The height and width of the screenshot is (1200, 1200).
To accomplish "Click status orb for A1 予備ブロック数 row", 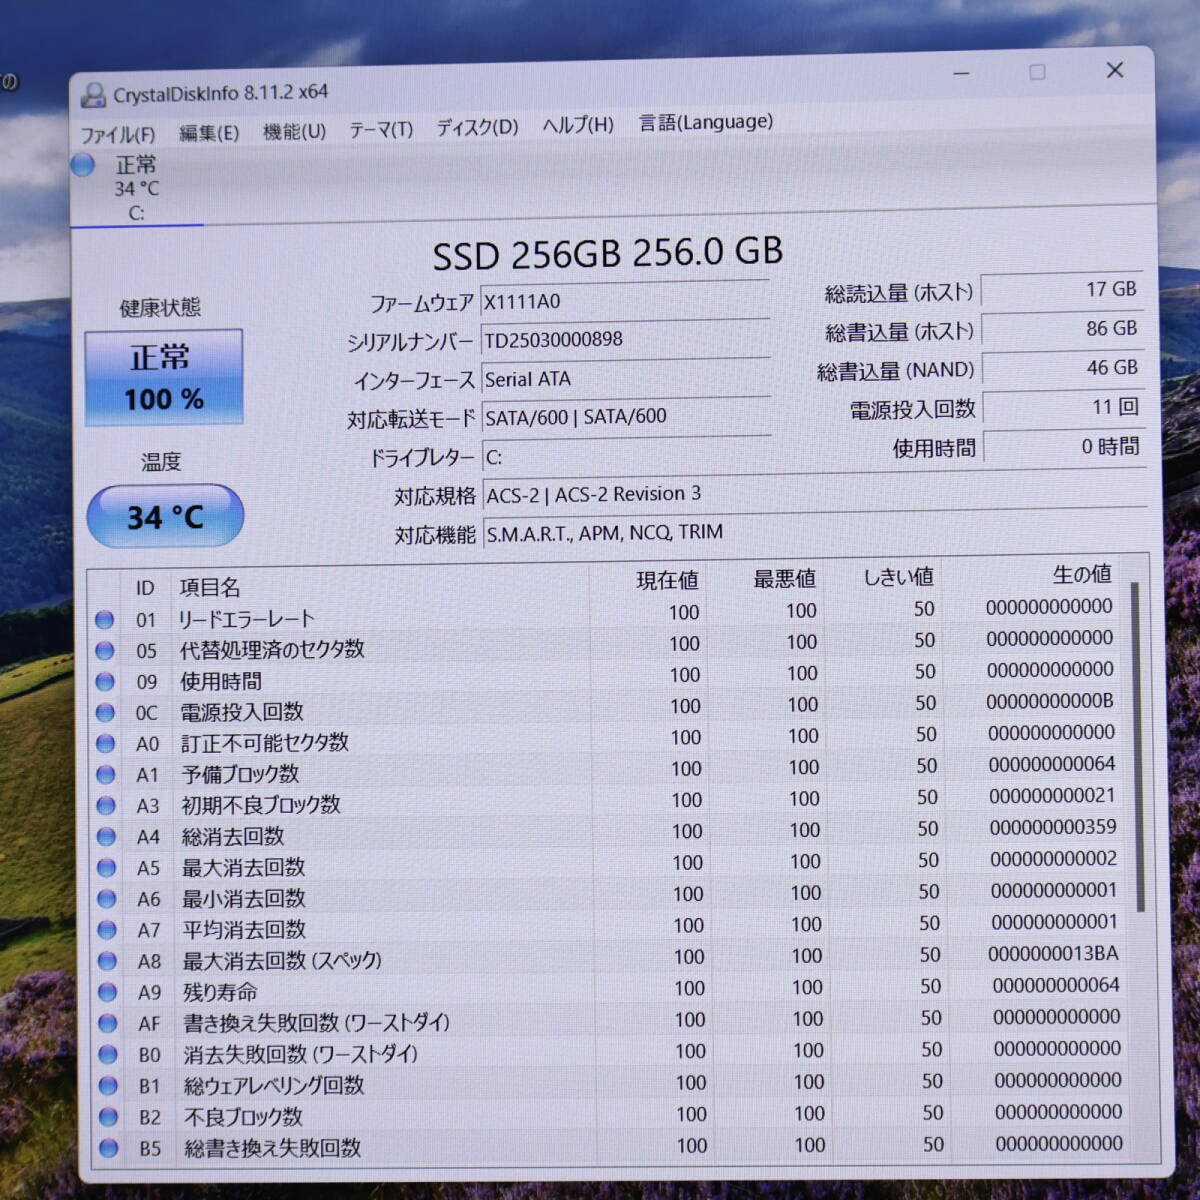I will [x=106, y=775].
